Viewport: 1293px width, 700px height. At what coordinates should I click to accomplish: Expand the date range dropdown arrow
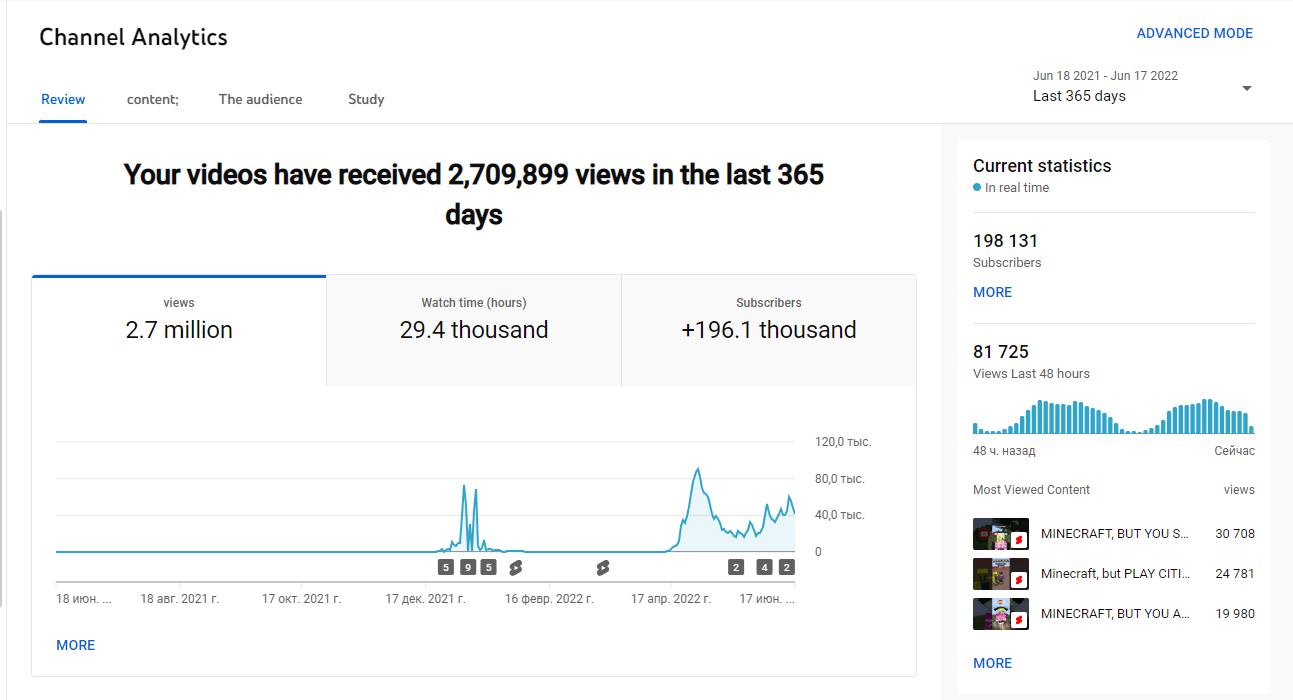pyautogui.click(x=1247, y=88)
